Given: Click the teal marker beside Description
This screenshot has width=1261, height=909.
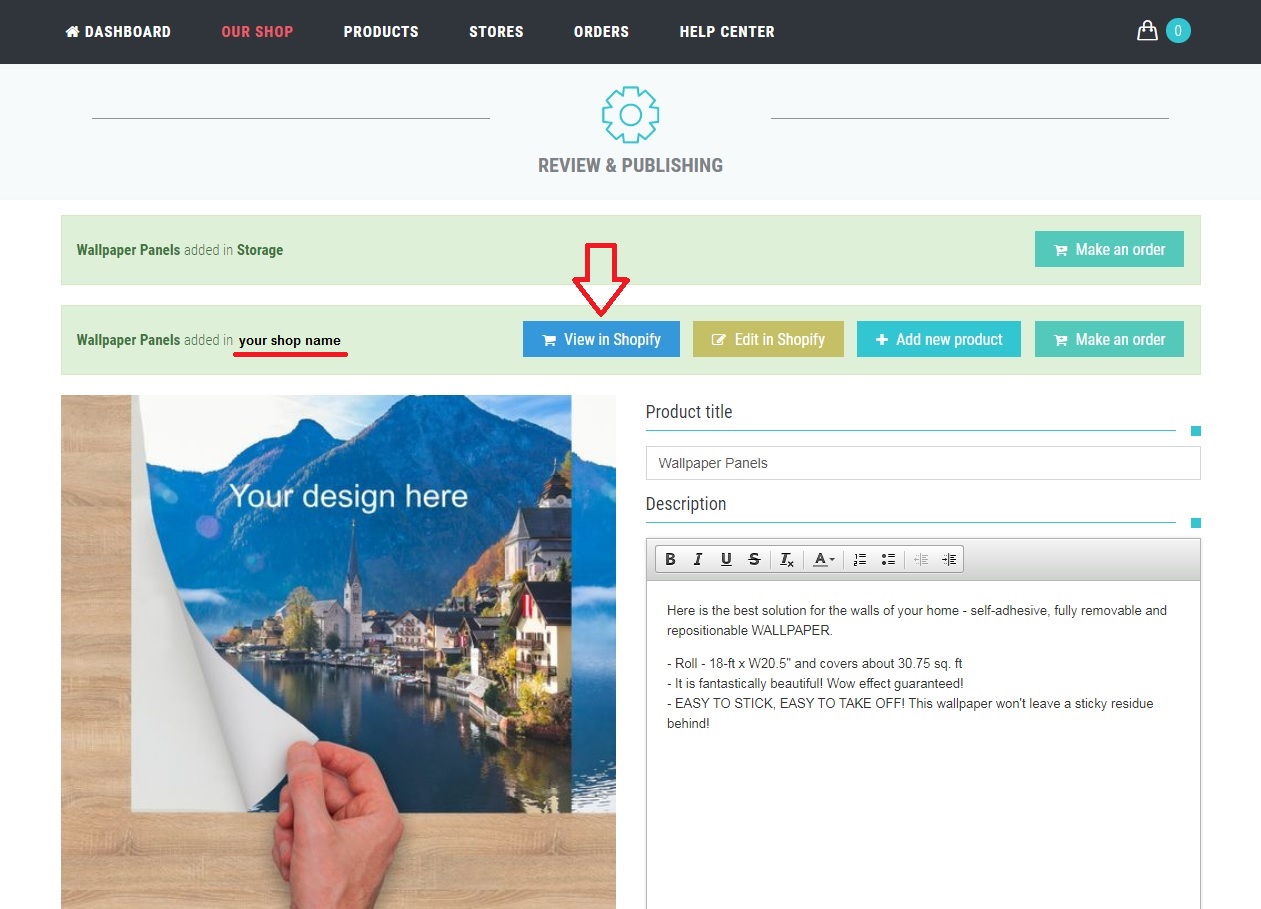Looking at the screenshot, I should 1196,523.
